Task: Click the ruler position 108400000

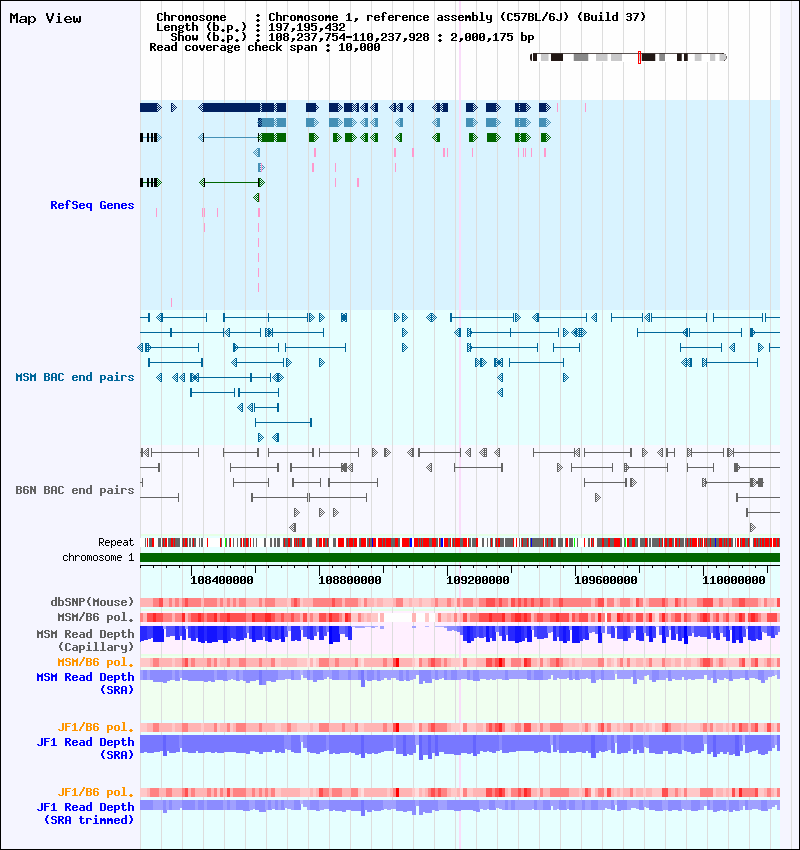Action: point(222,580)
